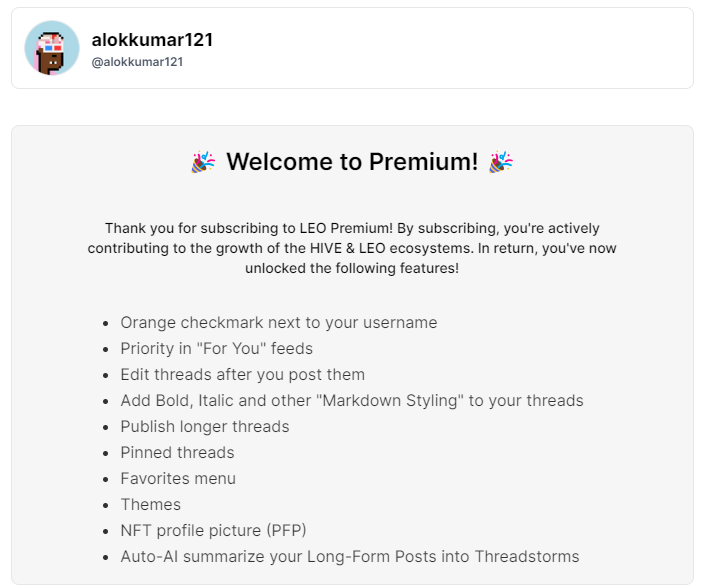Select Priority in "For You" feeds item
This screenshot has height=588, width=708.
click(216, 349)
